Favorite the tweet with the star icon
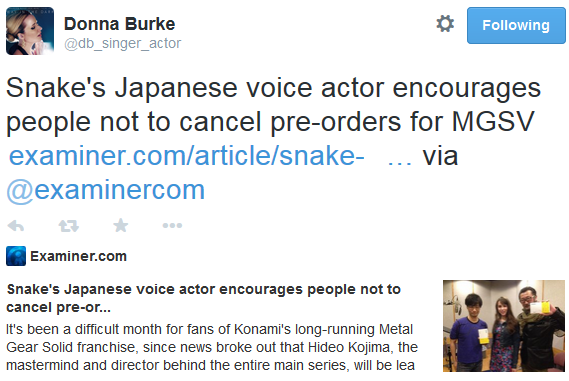Viewport: 569px width, 381px height. click(120, 225)
